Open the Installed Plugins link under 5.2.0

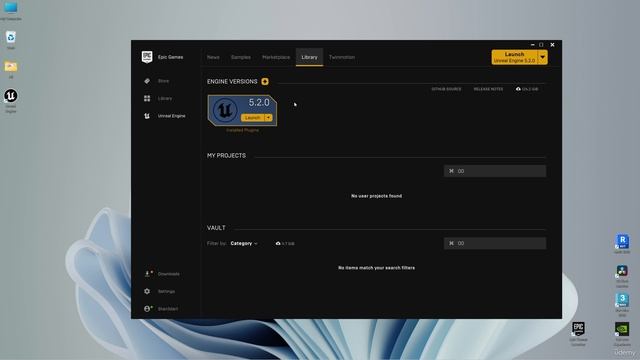coord(242,130)
